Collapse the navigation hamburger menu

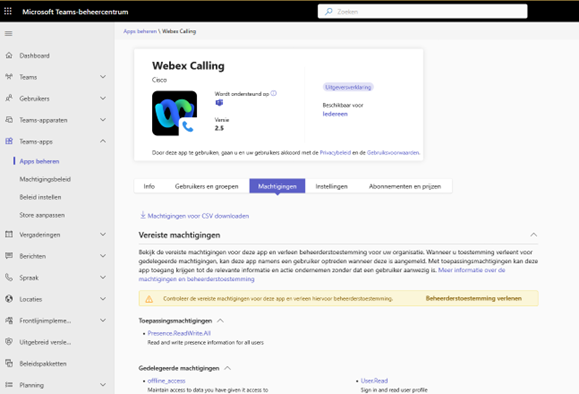coord(8,34)
